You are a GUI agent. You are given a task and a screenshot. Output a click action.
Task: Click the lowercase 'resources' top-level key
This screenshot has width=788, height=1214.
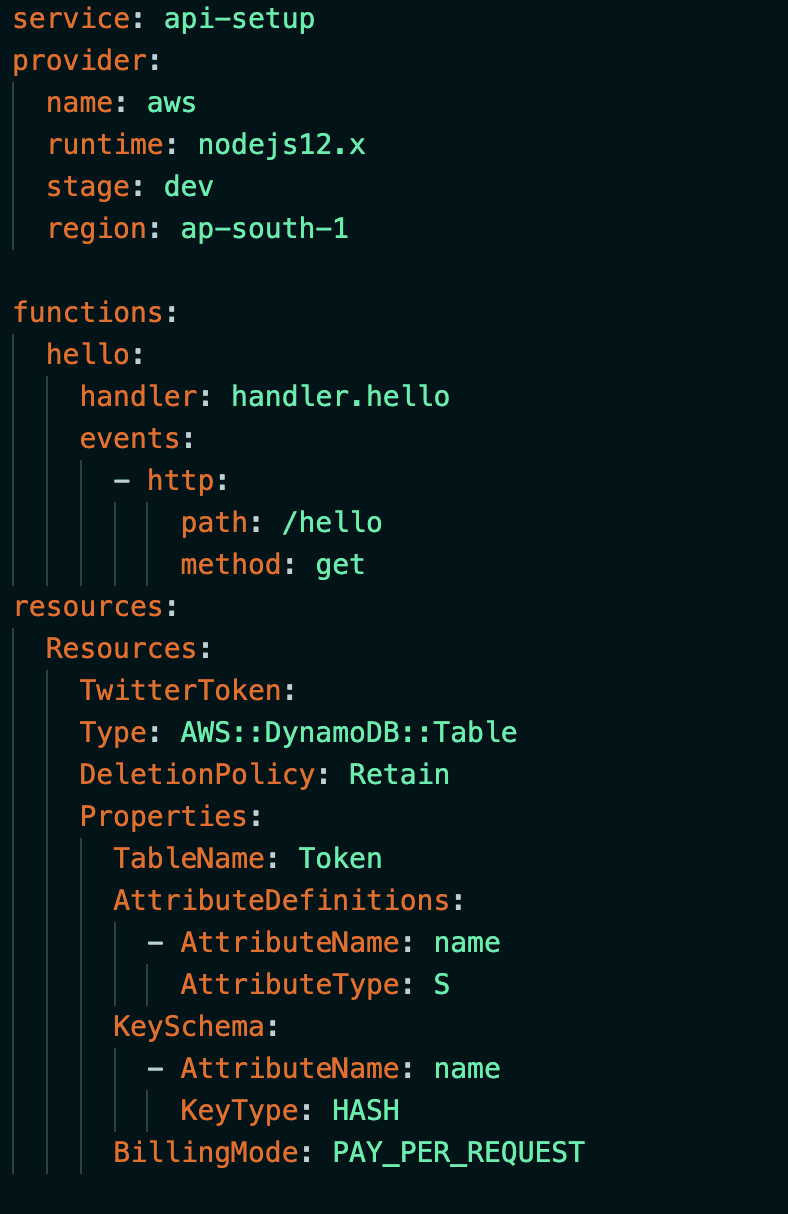point(88,607)
